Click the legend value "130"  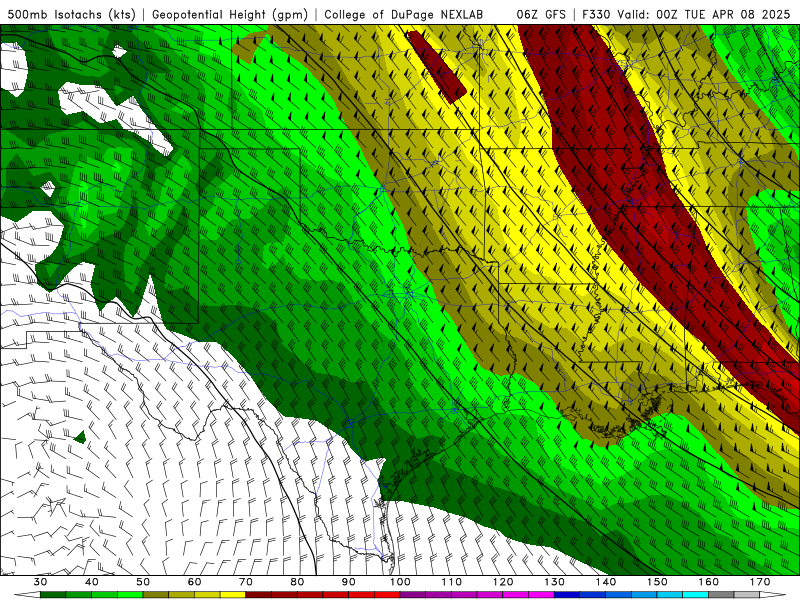(x=554, y=582)
